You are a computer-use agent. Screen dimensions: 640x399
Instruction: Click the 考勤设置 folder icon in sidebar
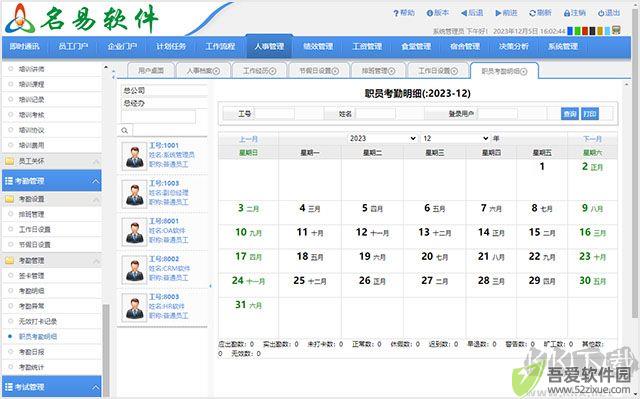point(9,199)
